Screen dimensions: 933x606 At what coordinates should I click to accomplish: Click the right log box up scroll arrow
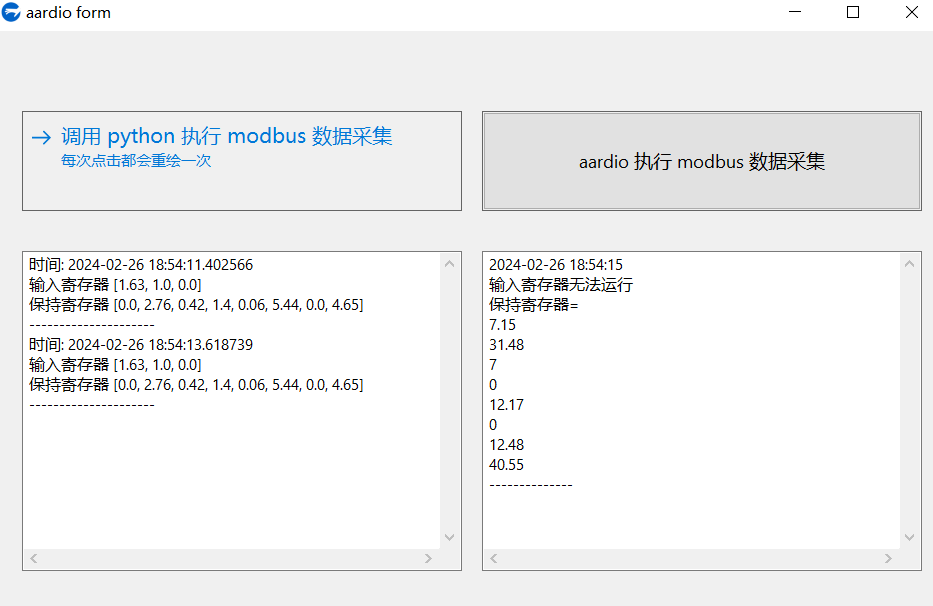tap(909, 263)
